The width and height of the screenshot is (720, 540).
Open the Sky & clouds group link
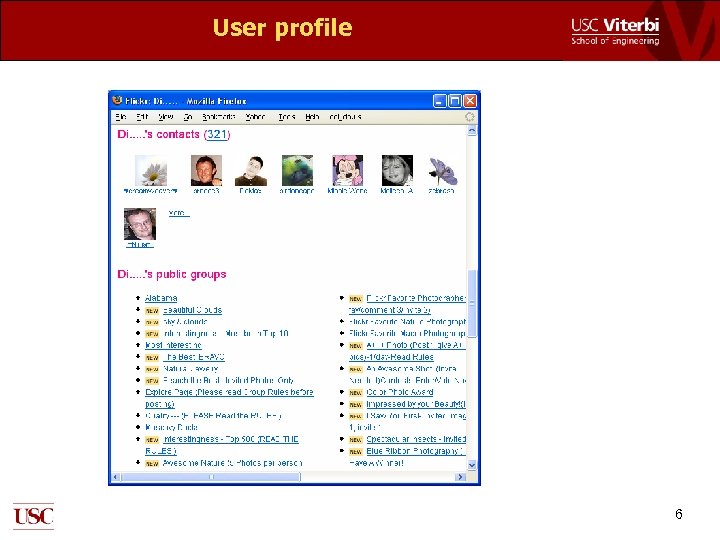coord(185,322)
